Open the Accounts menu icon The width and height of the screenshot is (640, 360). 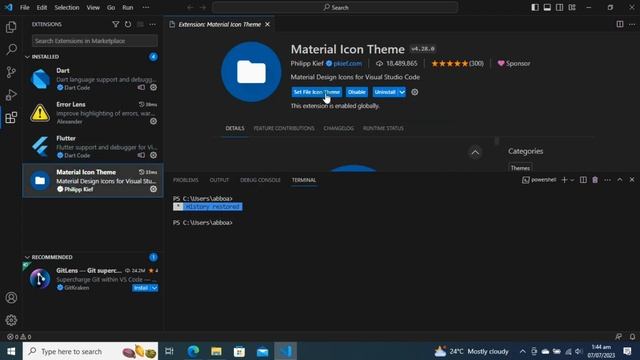11,298
